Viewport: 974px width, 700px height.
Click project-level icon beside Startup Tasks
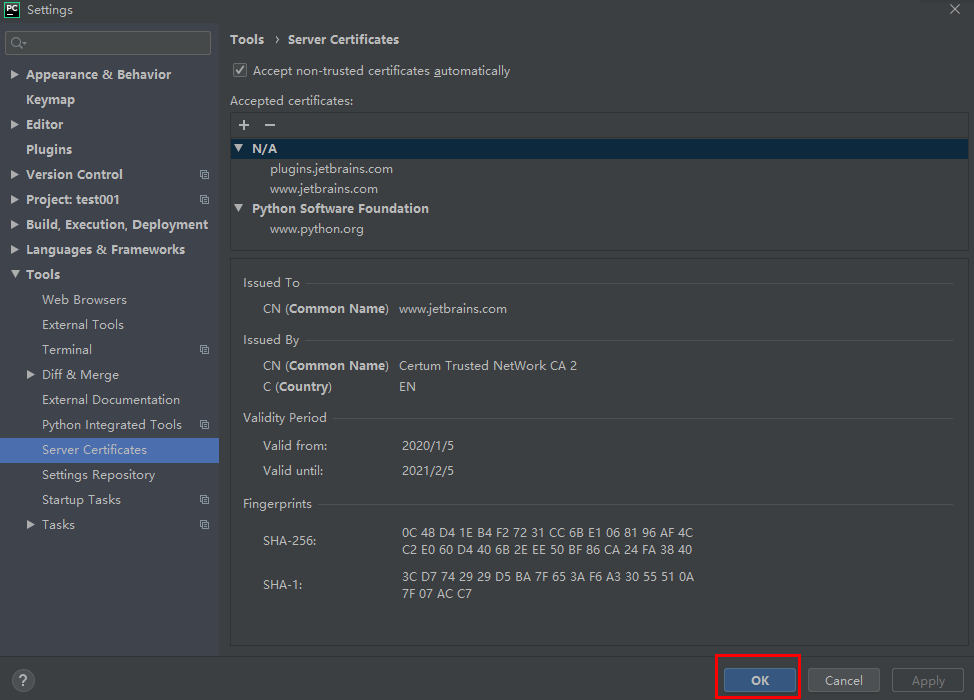pyautogui.click(x=204, y=500)
